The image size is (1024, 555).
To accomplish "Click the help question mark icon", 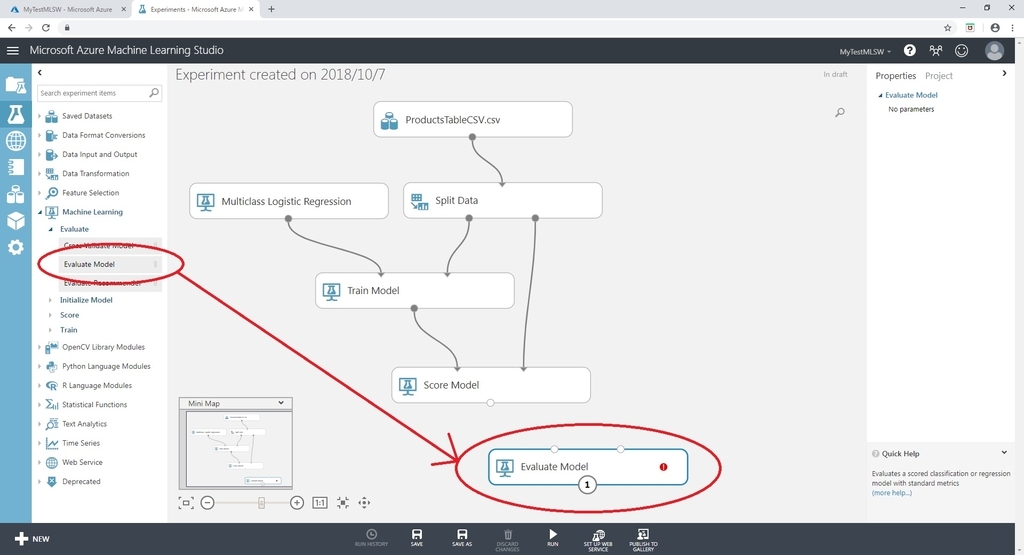I will 909,50.
